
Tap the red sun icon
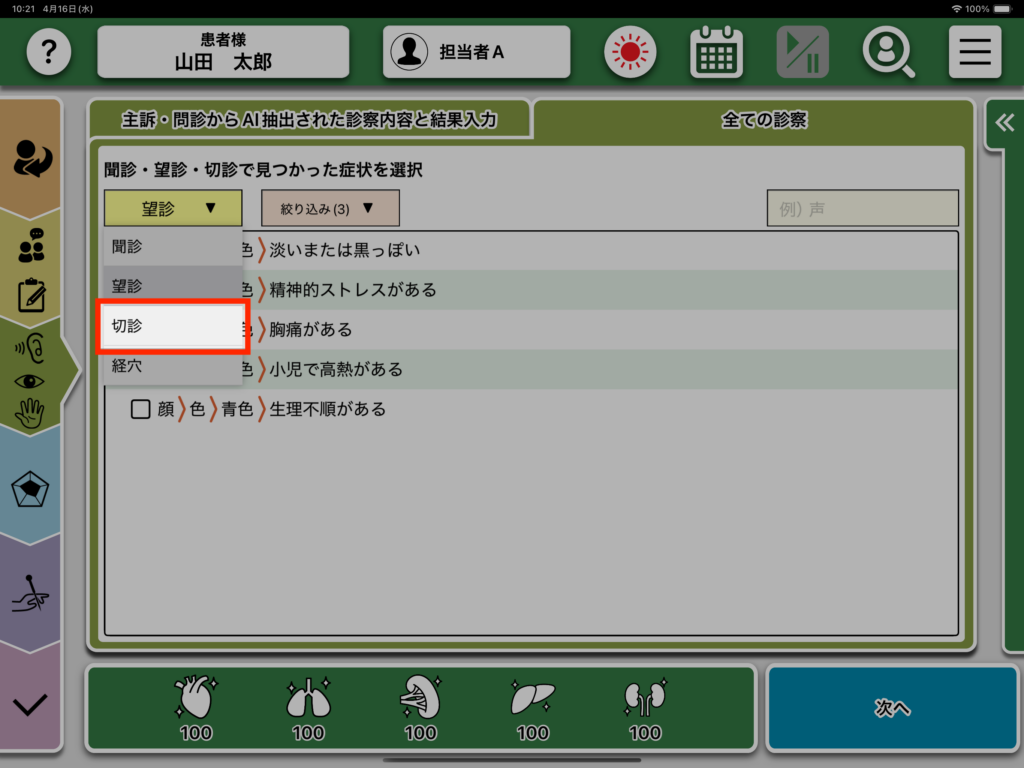click(629, 52)
